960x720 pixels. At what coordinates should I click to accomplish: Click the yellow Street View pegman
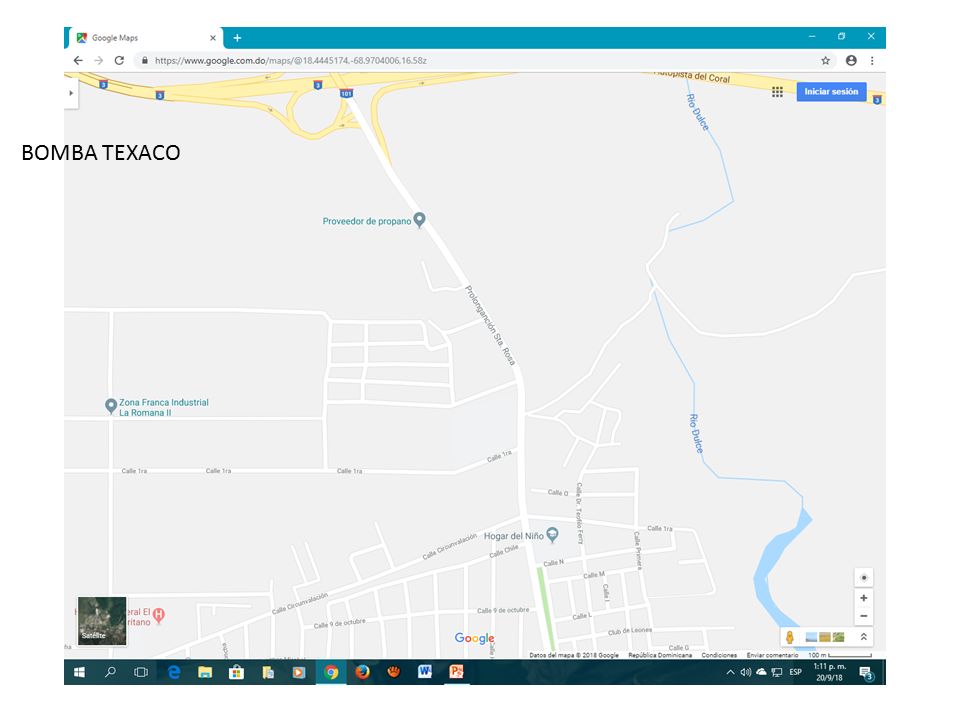[790, 637]
